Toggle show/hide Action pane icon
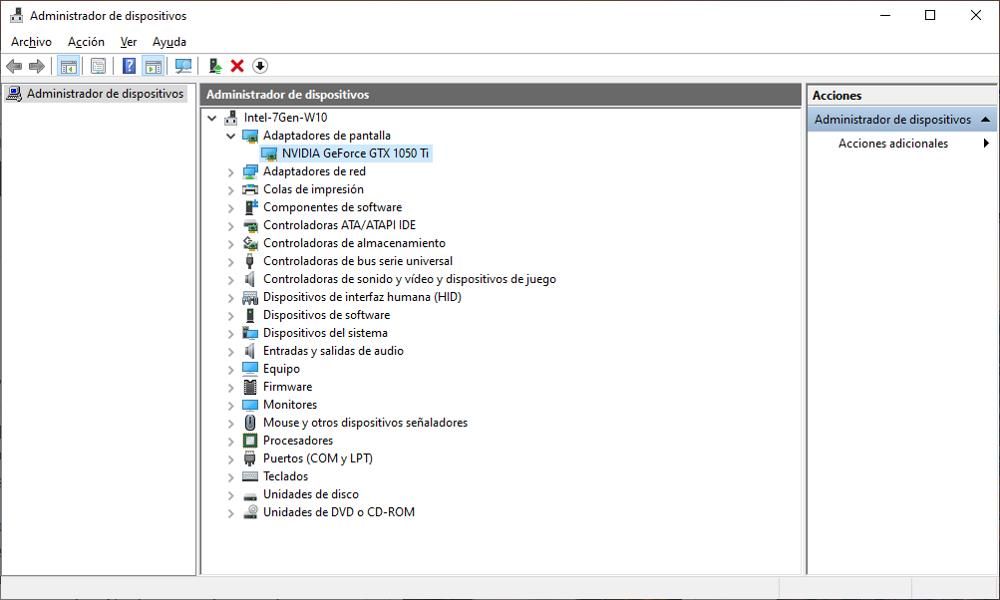This screenshot has width=1000, height=600. pyautogui.click(x=153, y=66)
